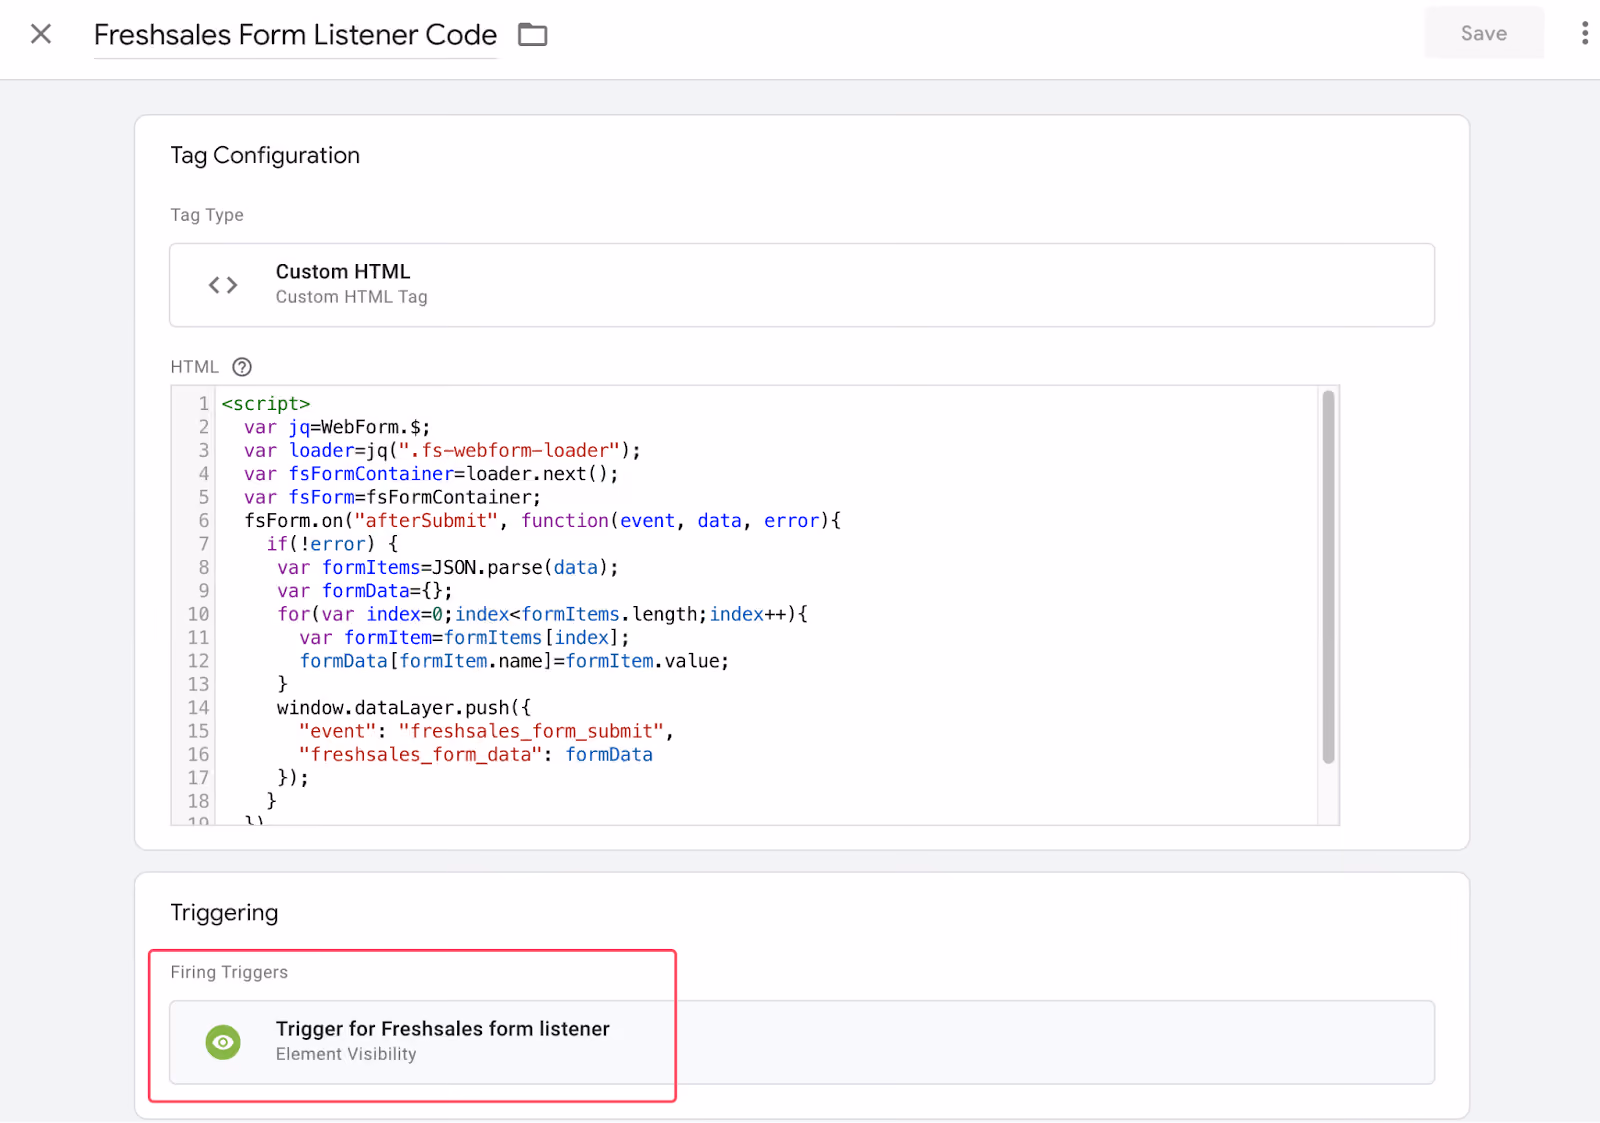The width and height of the screenshot is (1600, 1123).
Task: Click the "freshsales_form_data" code line
Action: 476,755
